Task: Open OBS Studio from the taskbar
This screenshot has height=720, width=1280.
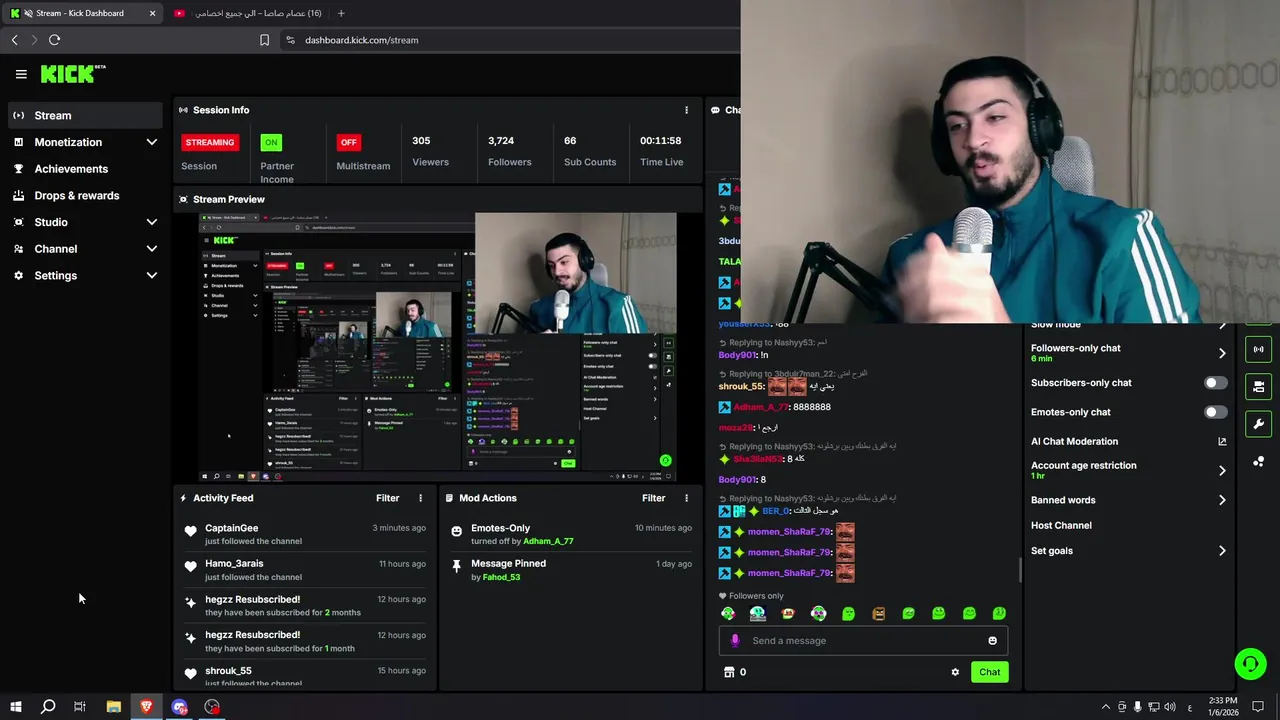Action: (212, 707)
